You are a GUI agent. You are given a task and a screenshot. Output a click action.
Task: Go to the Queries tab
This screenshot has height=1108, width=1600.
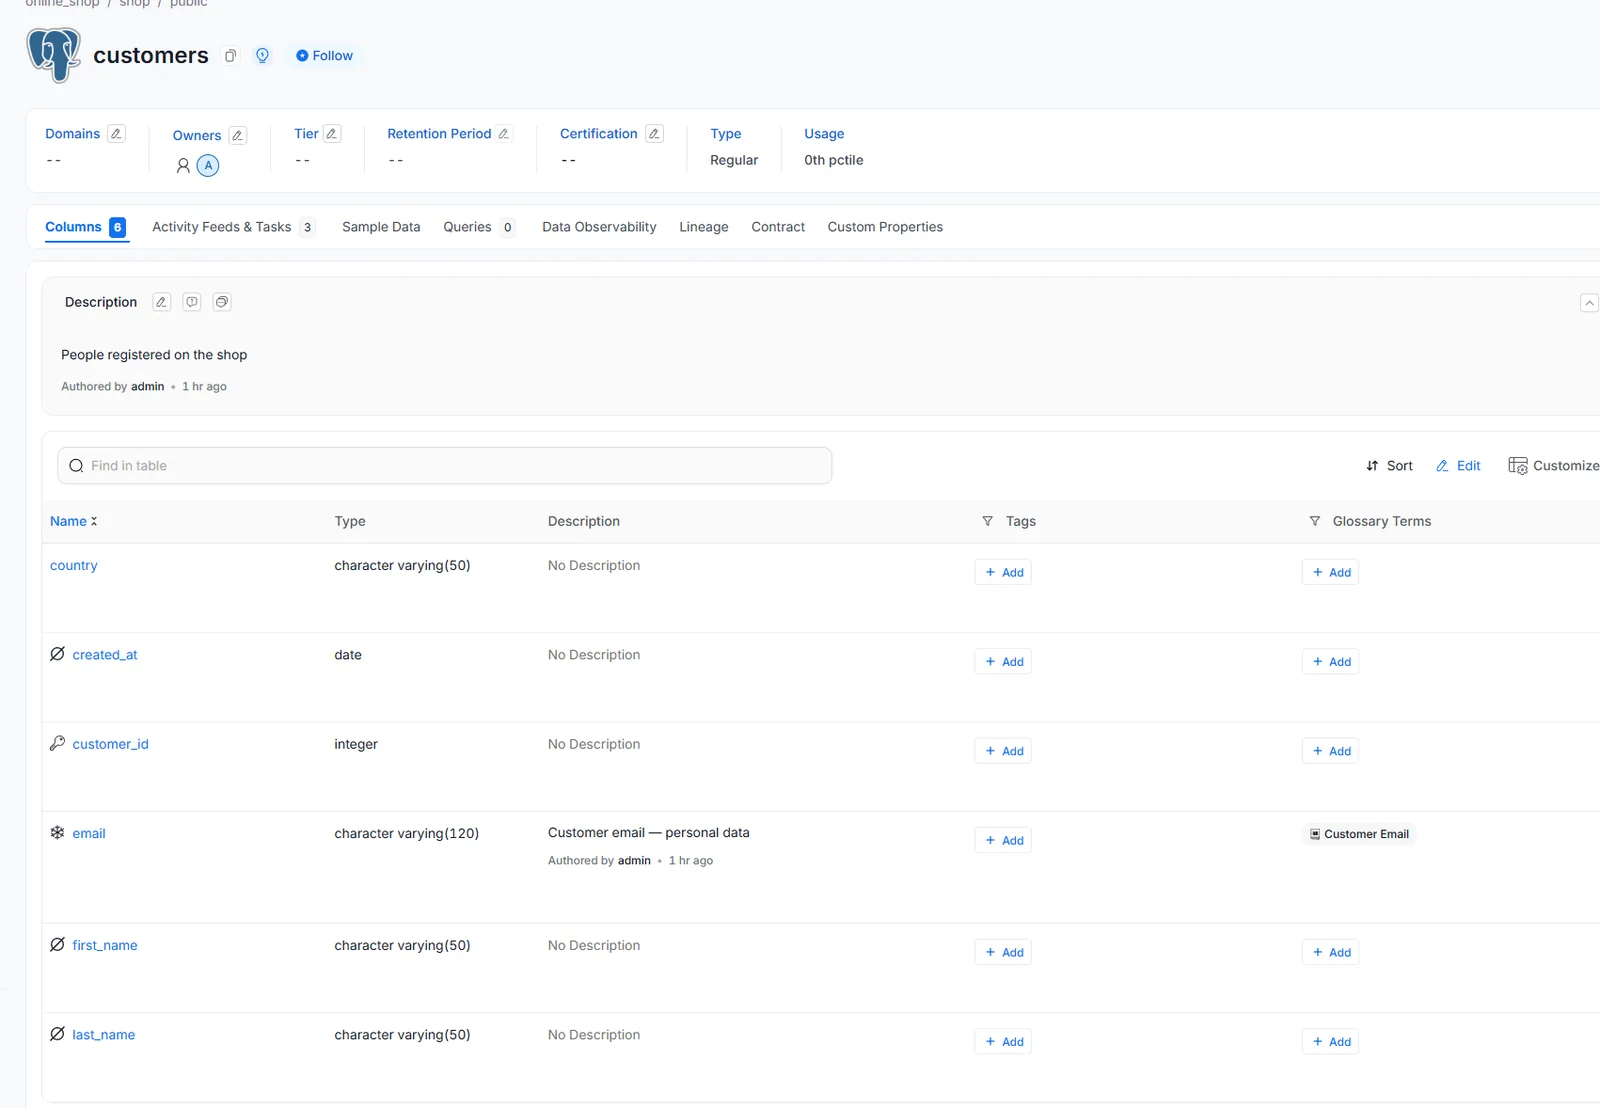click(479, 227)
